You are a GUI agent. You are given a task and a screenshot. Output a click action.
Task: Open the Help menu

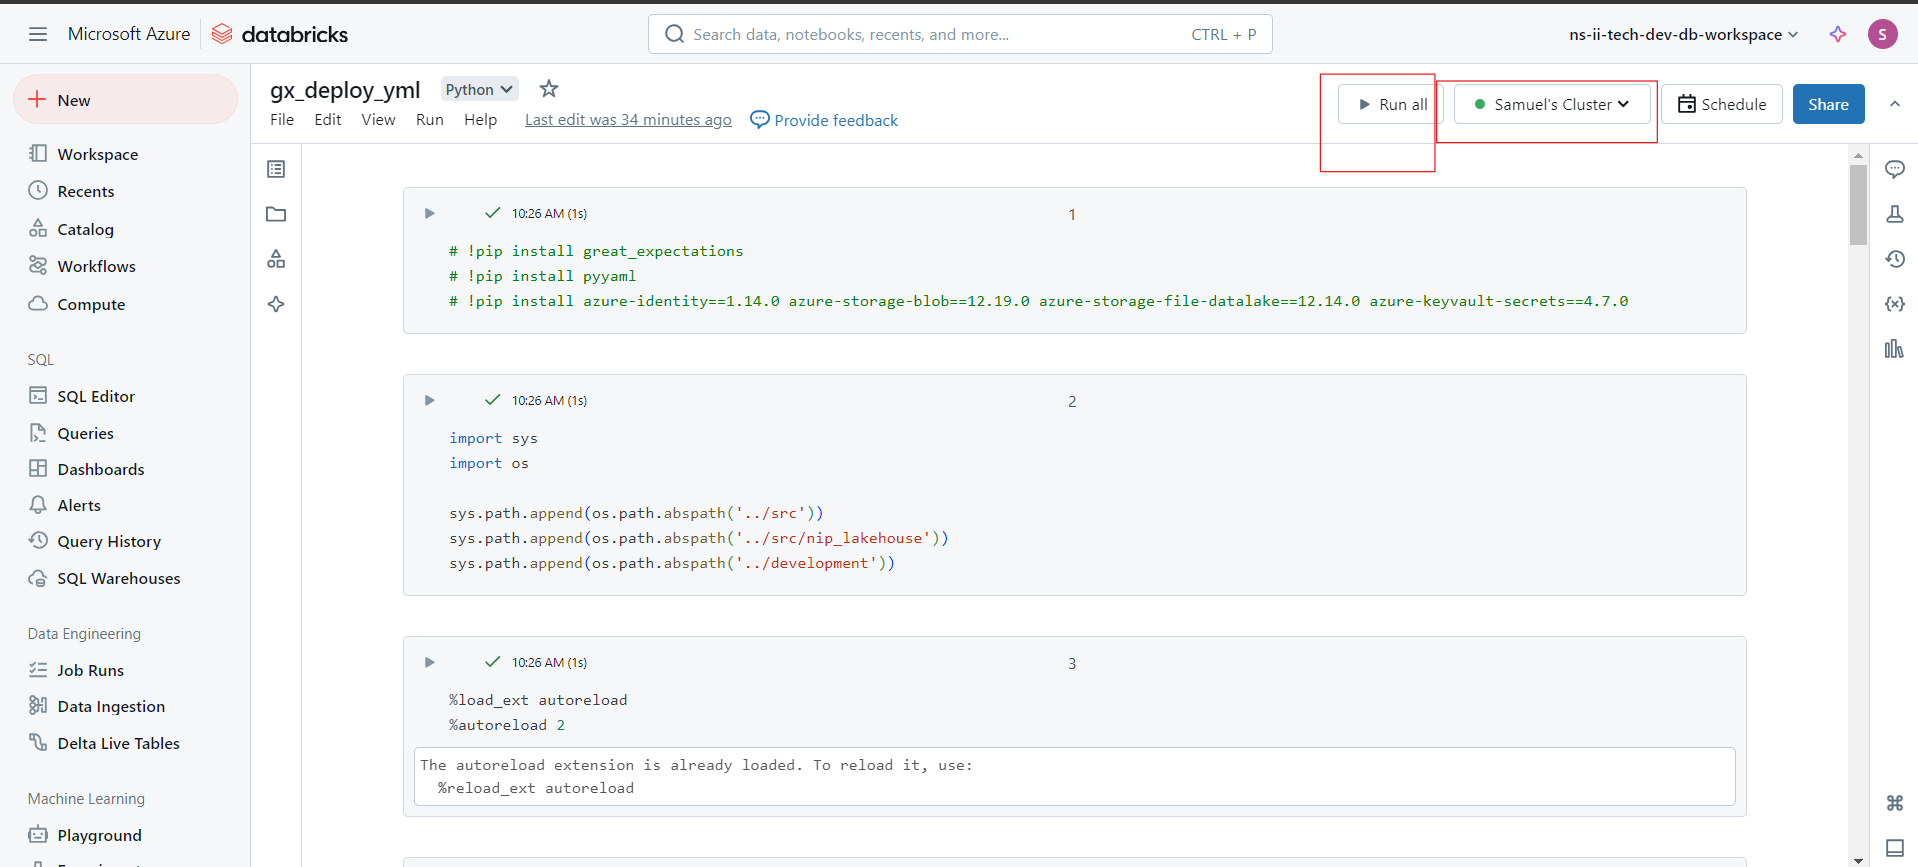(x=480, y=119)
